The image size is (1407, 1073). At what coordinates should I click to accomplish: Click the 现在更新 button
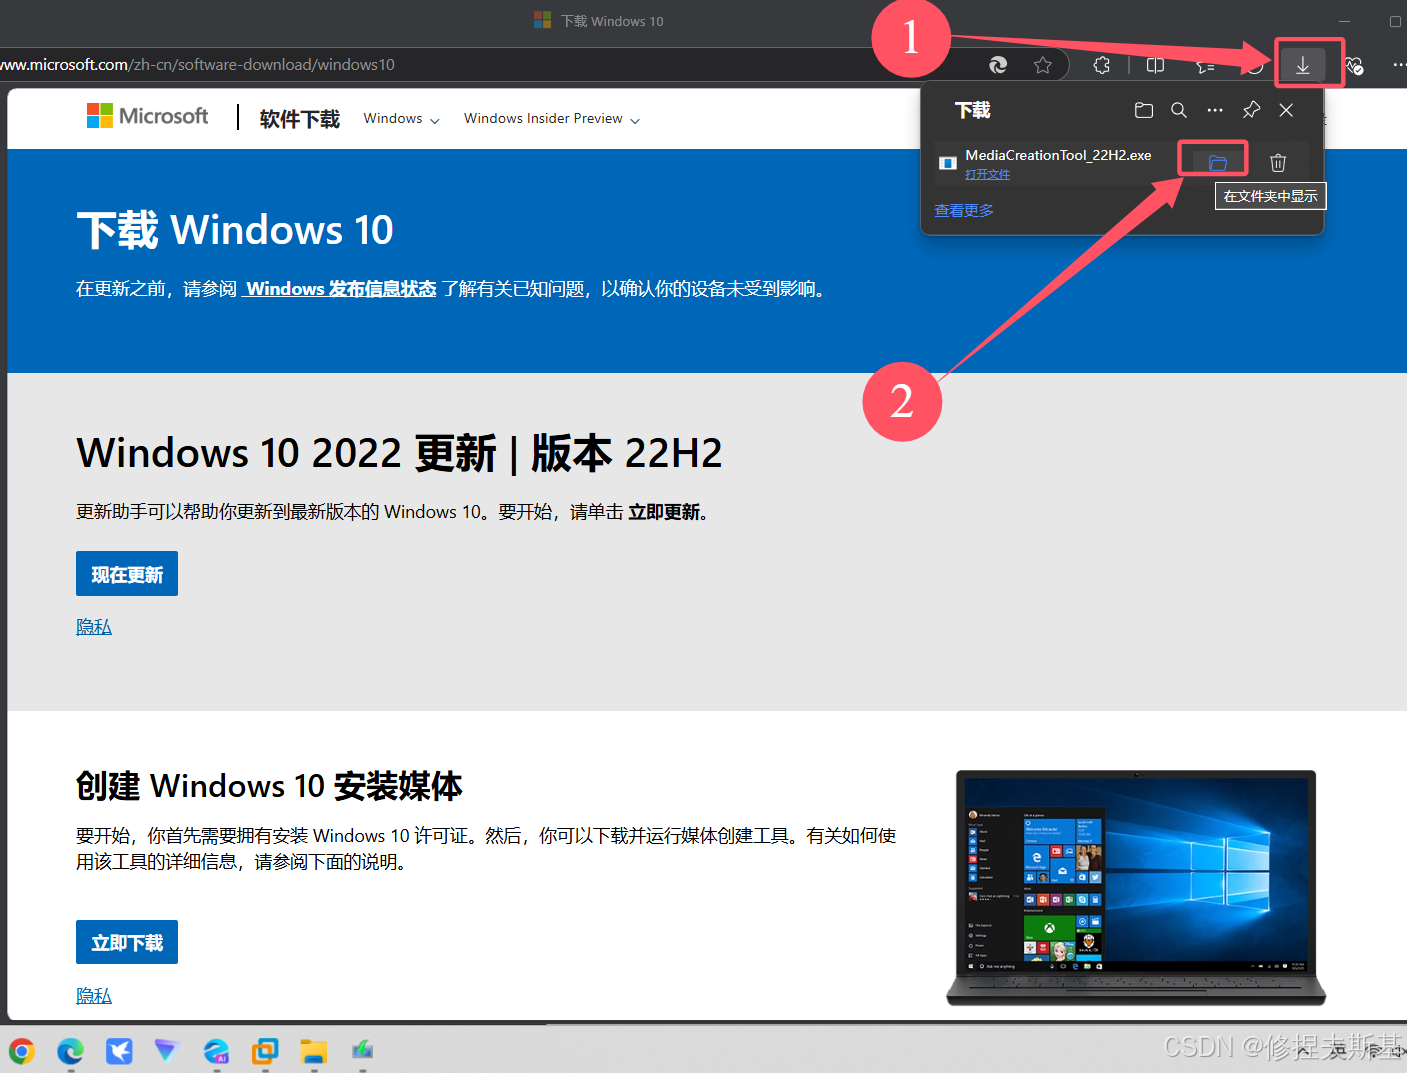[x=126, y=573]
